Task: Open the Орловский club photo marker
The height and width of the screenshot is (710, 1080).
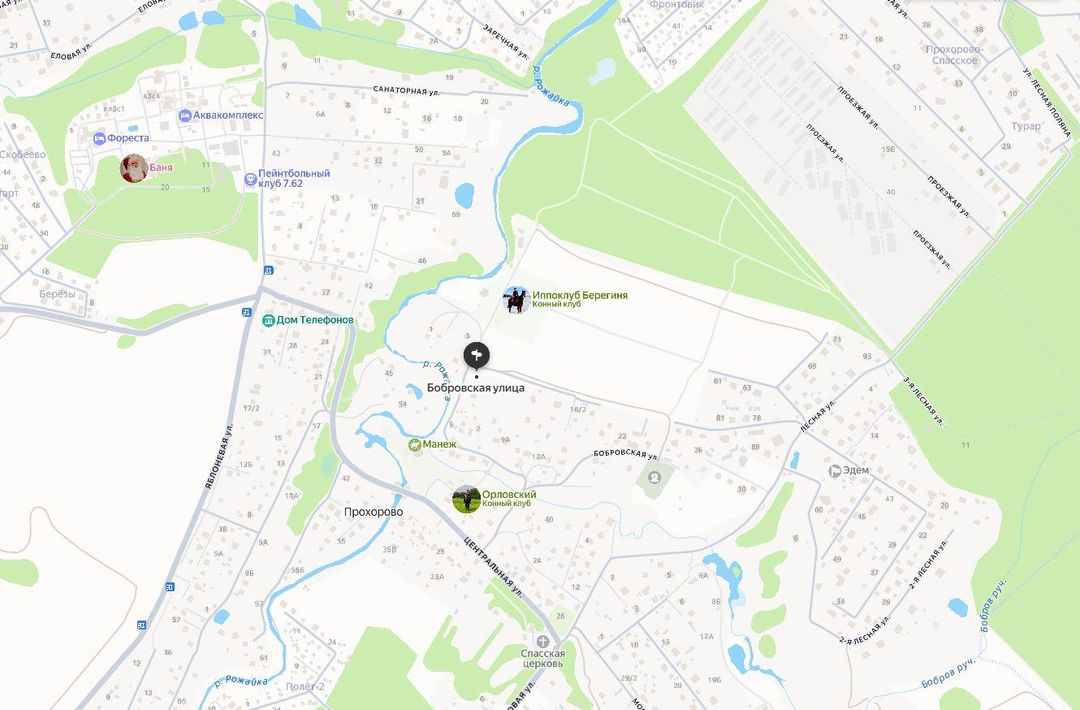Action: 466,499
